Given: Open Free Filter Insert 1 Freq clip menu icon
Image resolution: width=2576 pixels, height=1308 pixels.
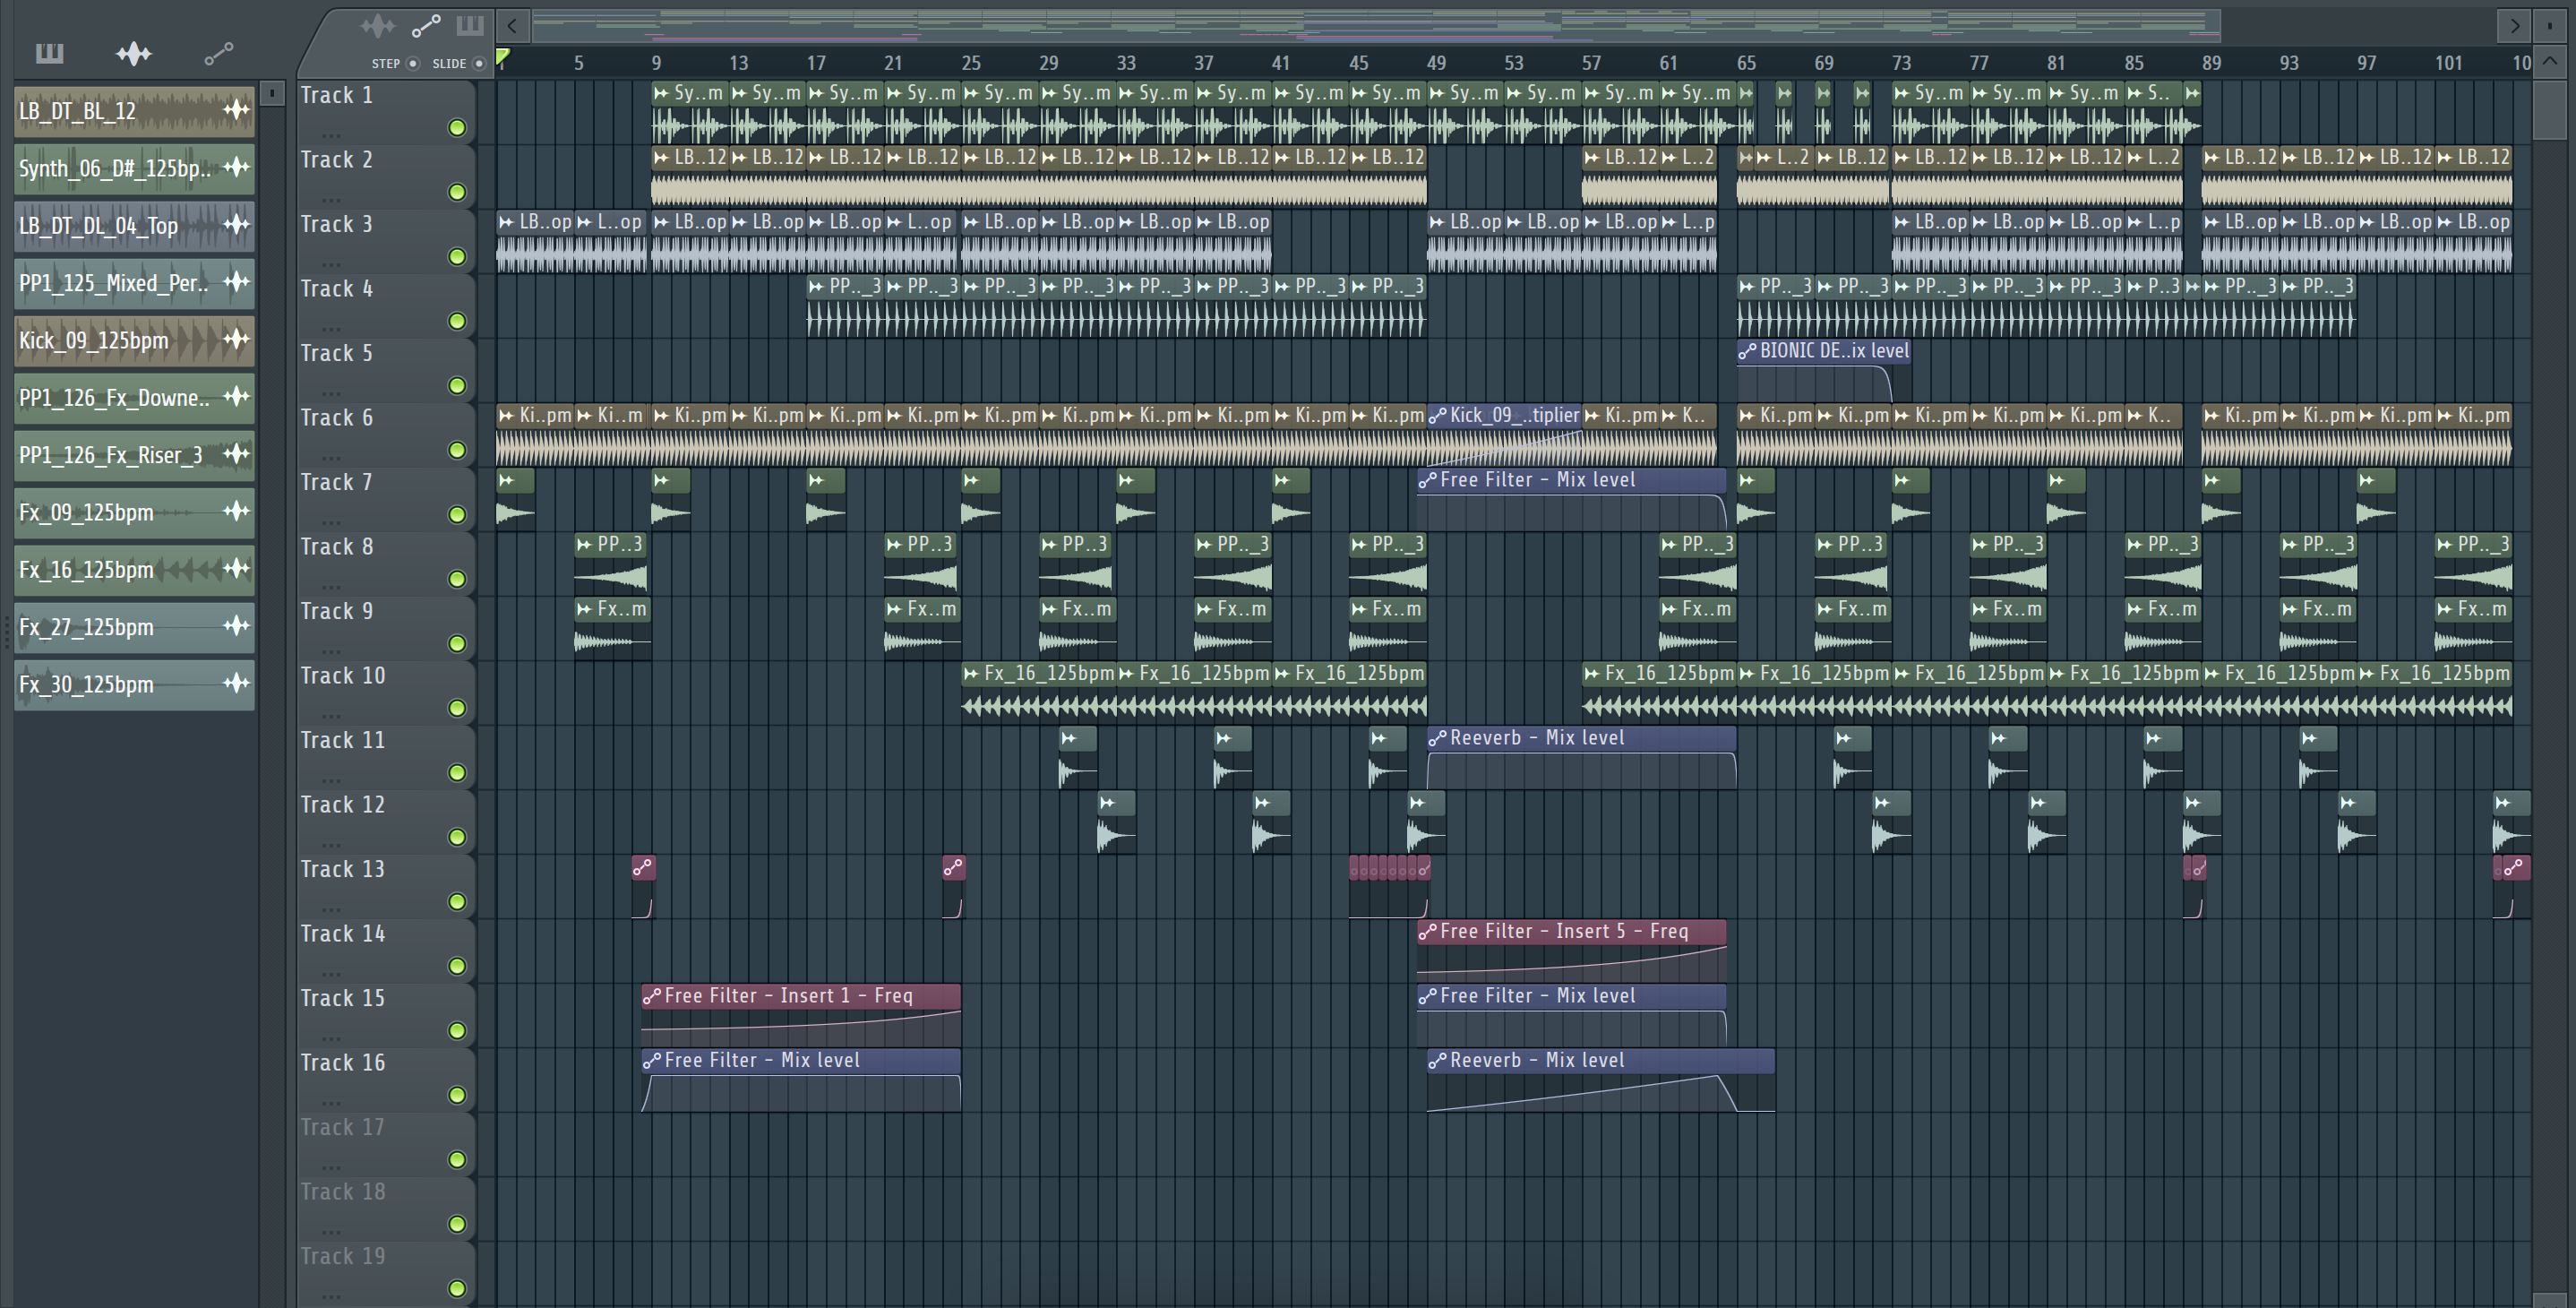Looking at the screenshot, I should tap(652, 996).
